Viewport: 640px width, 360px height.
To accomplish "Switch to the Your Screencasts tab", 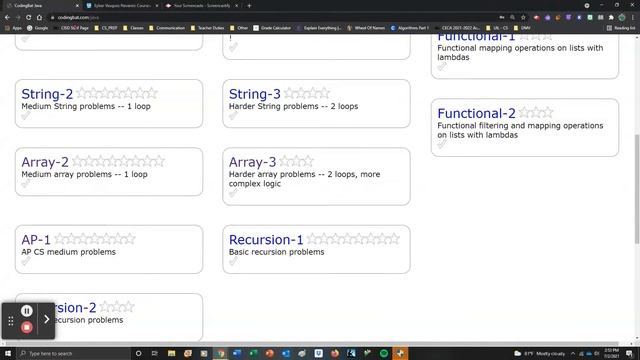I will point(202,6).
